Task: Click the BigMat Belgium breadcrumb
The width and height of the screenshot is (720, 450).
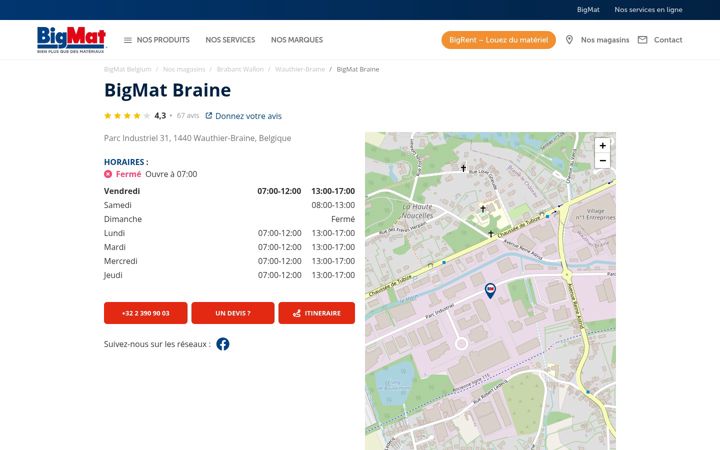Action: (127, 69)
